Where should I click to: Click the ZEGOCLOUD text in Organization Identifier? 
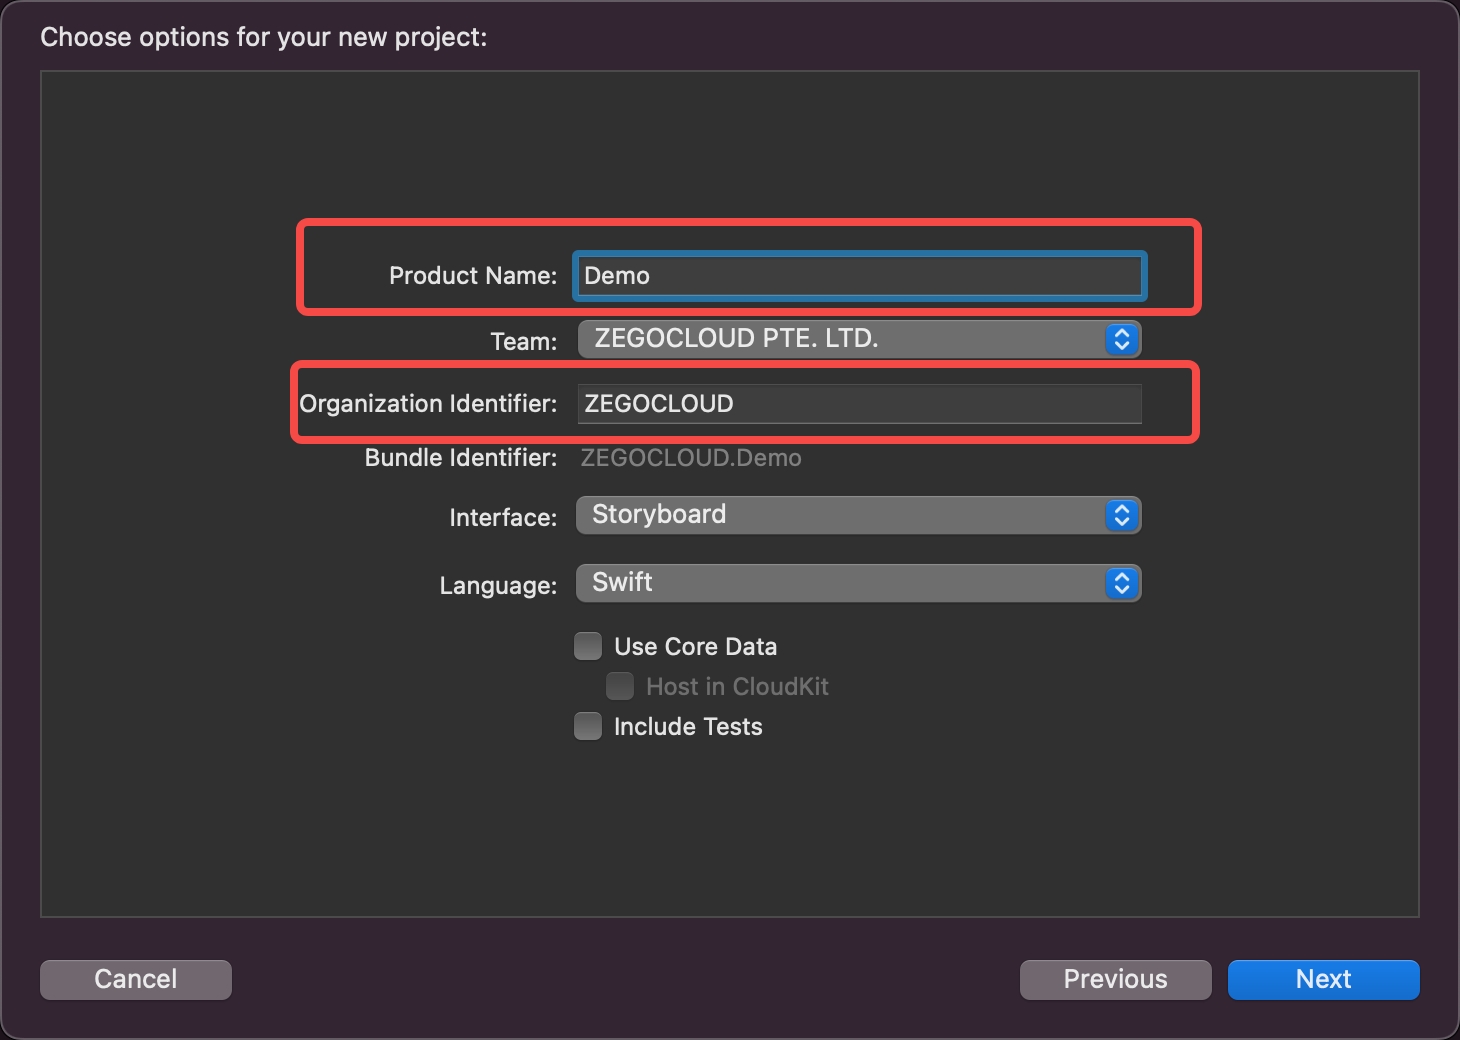(659, 403)
